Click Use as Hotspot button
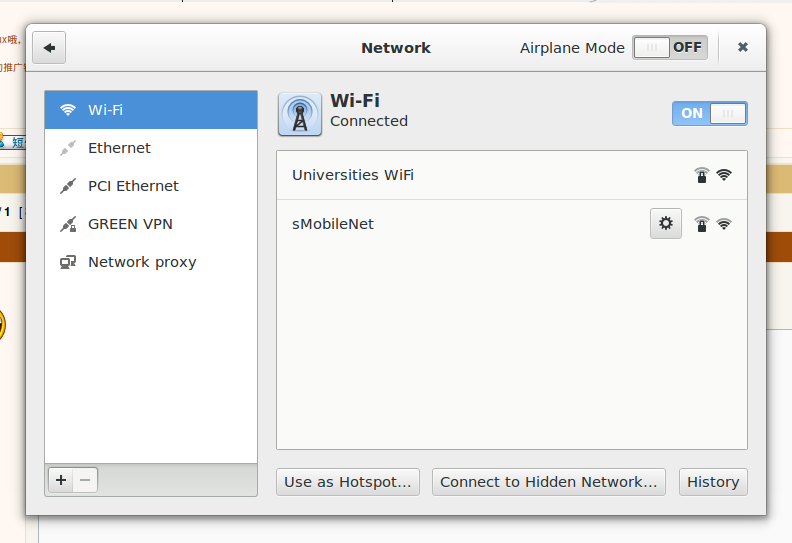Image resolution: width=792 pixels, height=543 pixels. point(348,482)
